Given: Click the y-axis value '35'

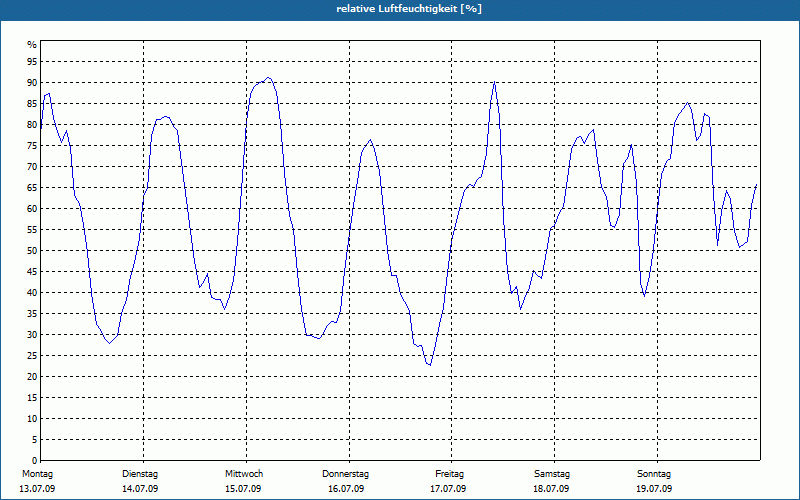Looking at the screenshot, I should pyautogui.click(x=32, y=314).
